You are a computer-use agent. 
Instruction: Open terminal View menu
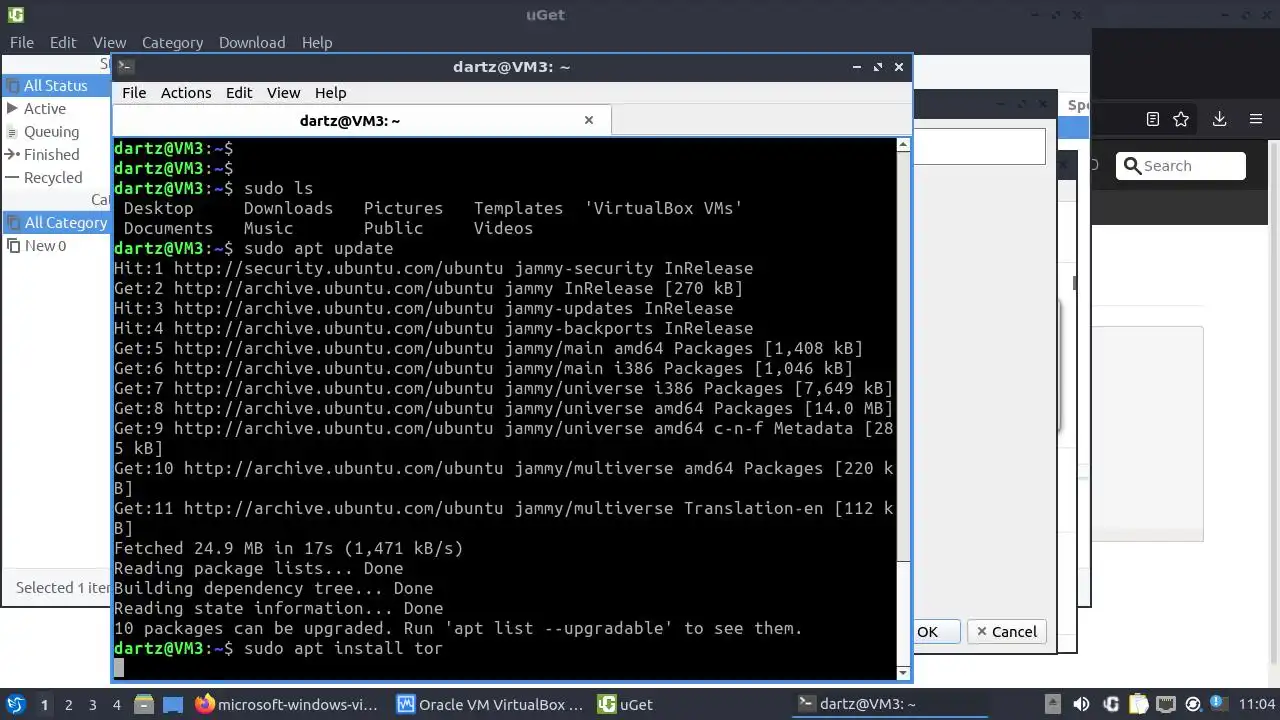pos(283,92)
